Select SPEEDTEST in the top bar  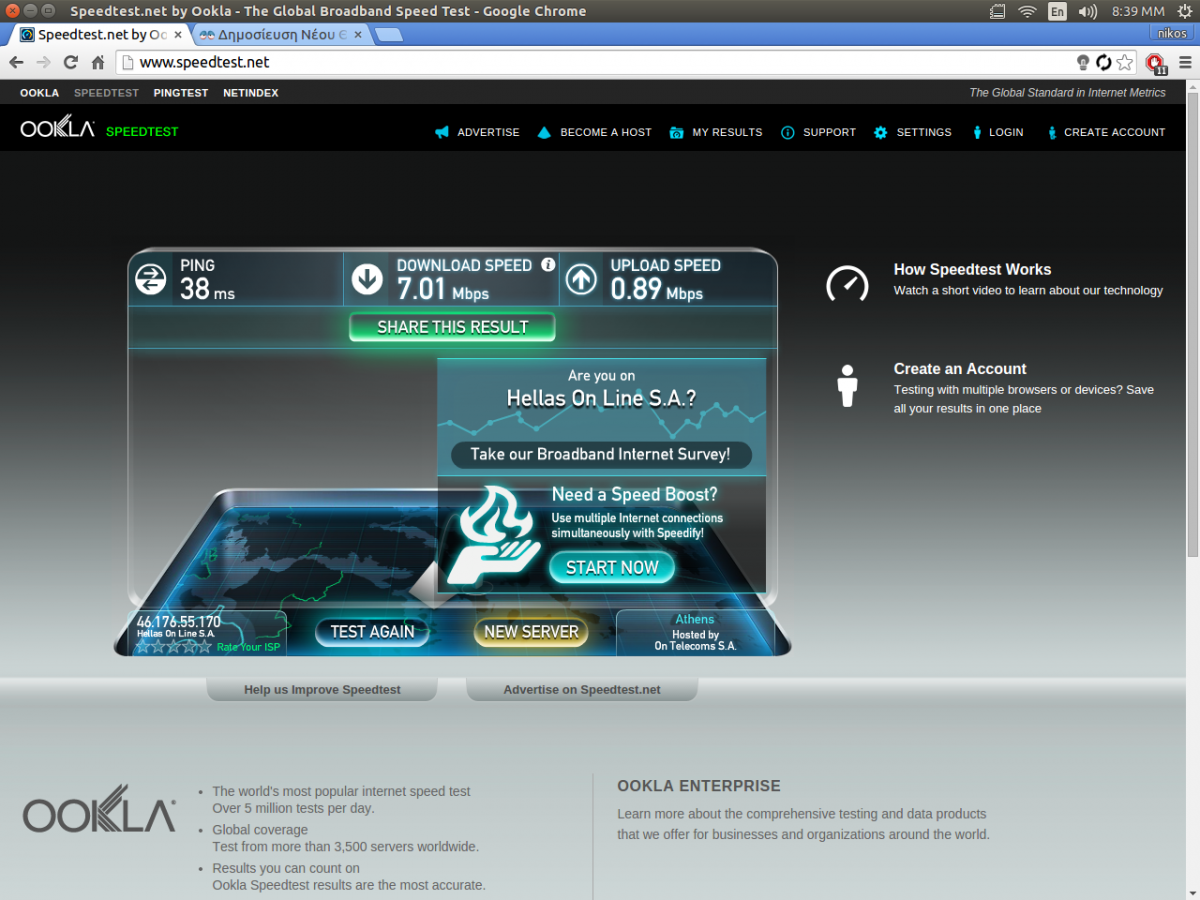click(x=106, y=93)
